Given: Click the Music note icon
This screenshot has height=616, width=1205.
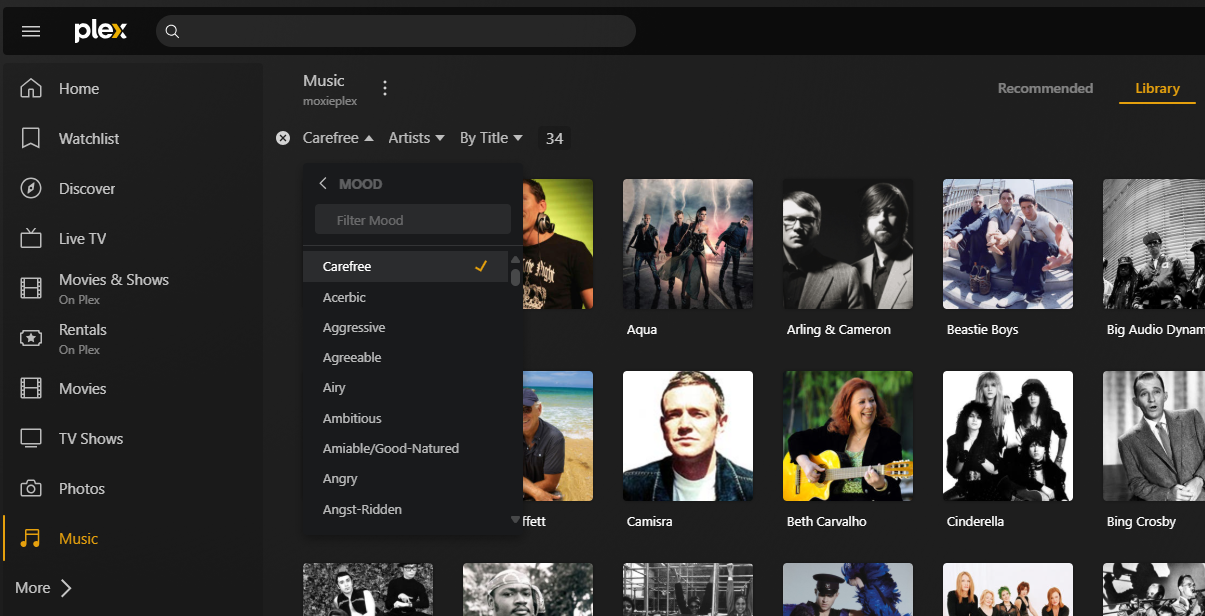Looking at the screenshot, I should (31, 538).
